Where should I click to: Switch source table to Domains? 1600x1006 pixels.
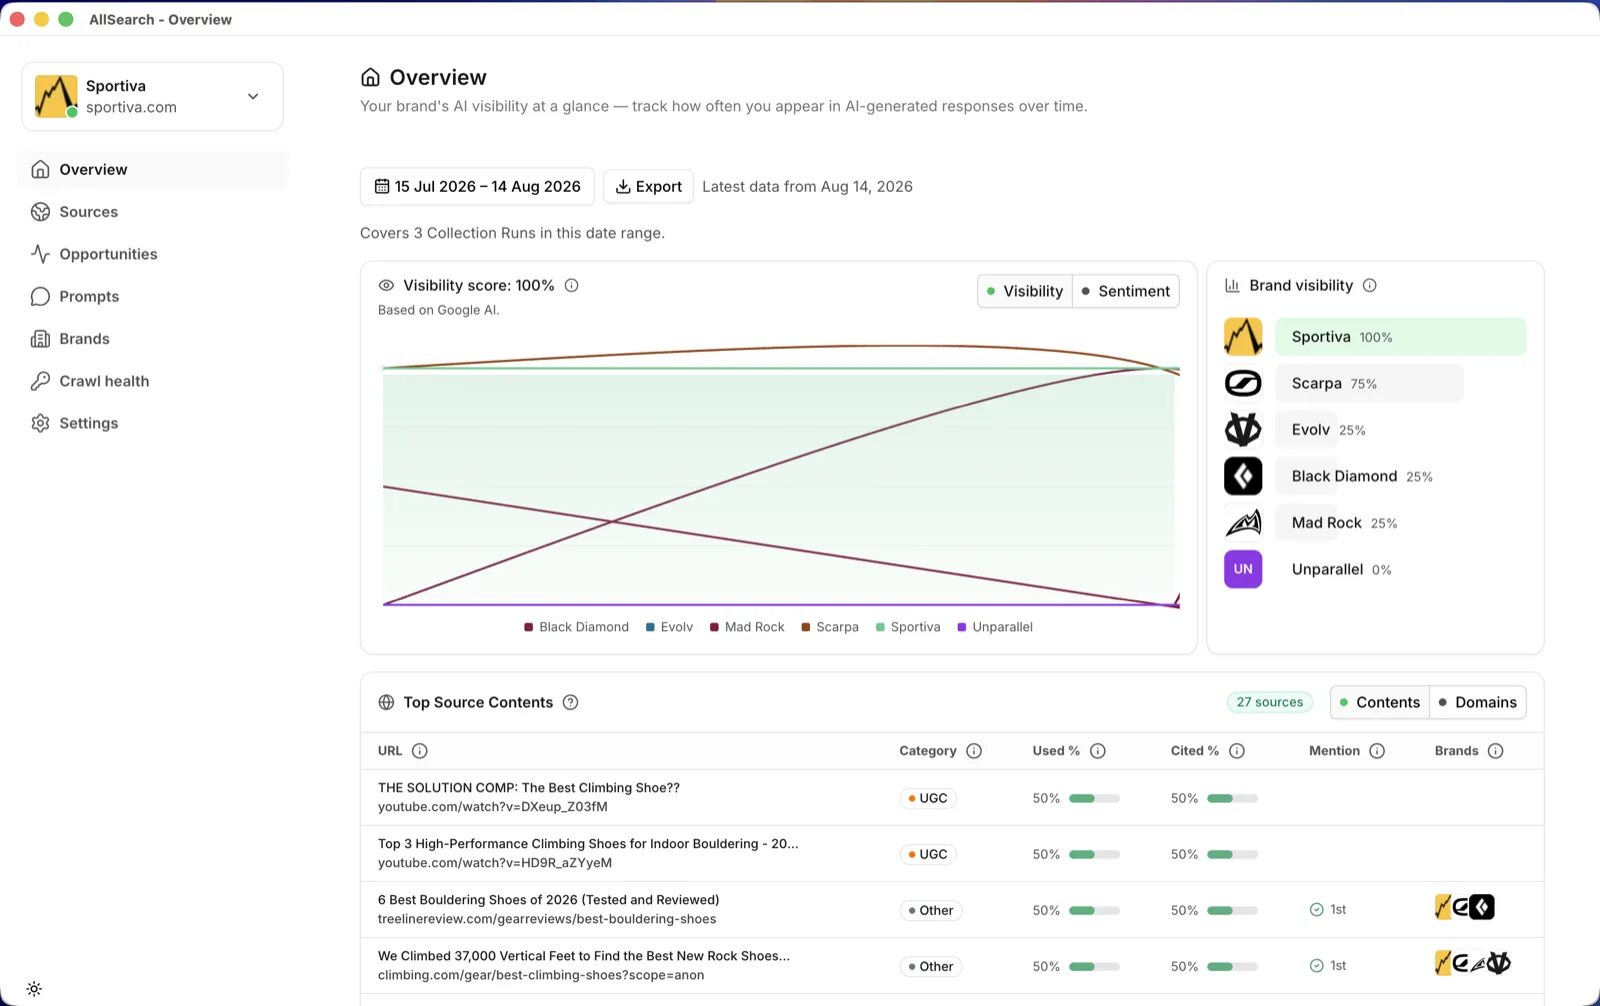1478,702
